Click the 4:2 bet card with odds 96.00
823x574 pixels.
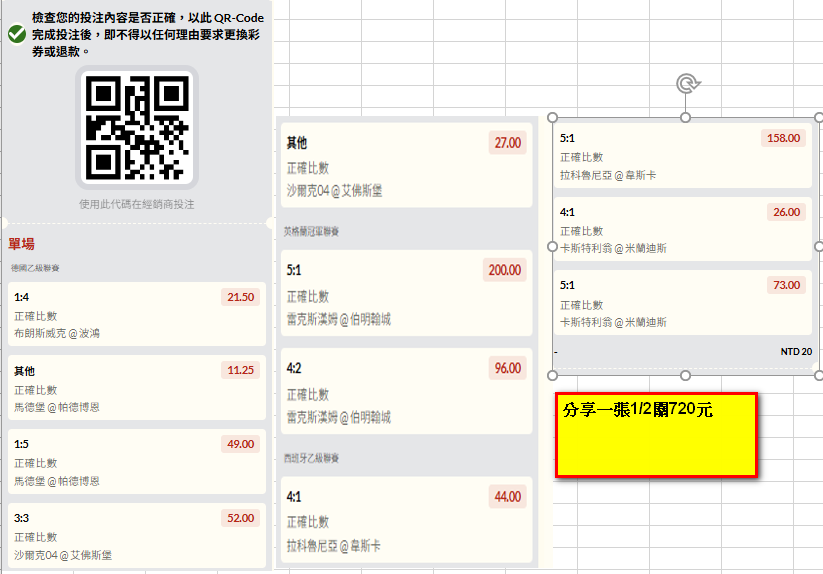404,392
